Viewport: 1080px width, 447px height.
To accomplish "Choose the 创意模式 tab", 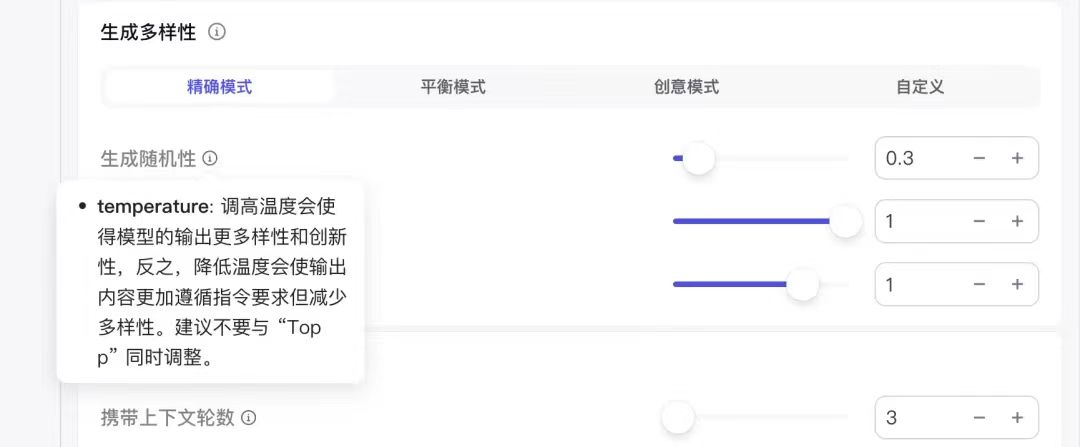I will pos(686,87).
